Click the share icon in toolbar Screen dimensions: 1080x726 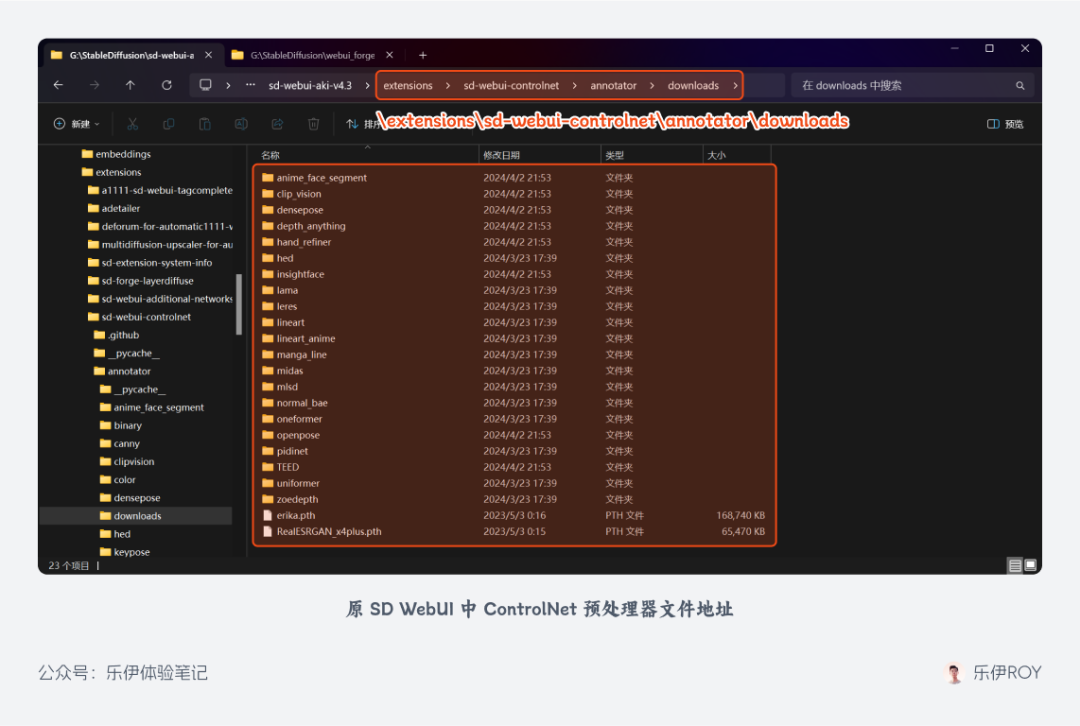277,124
